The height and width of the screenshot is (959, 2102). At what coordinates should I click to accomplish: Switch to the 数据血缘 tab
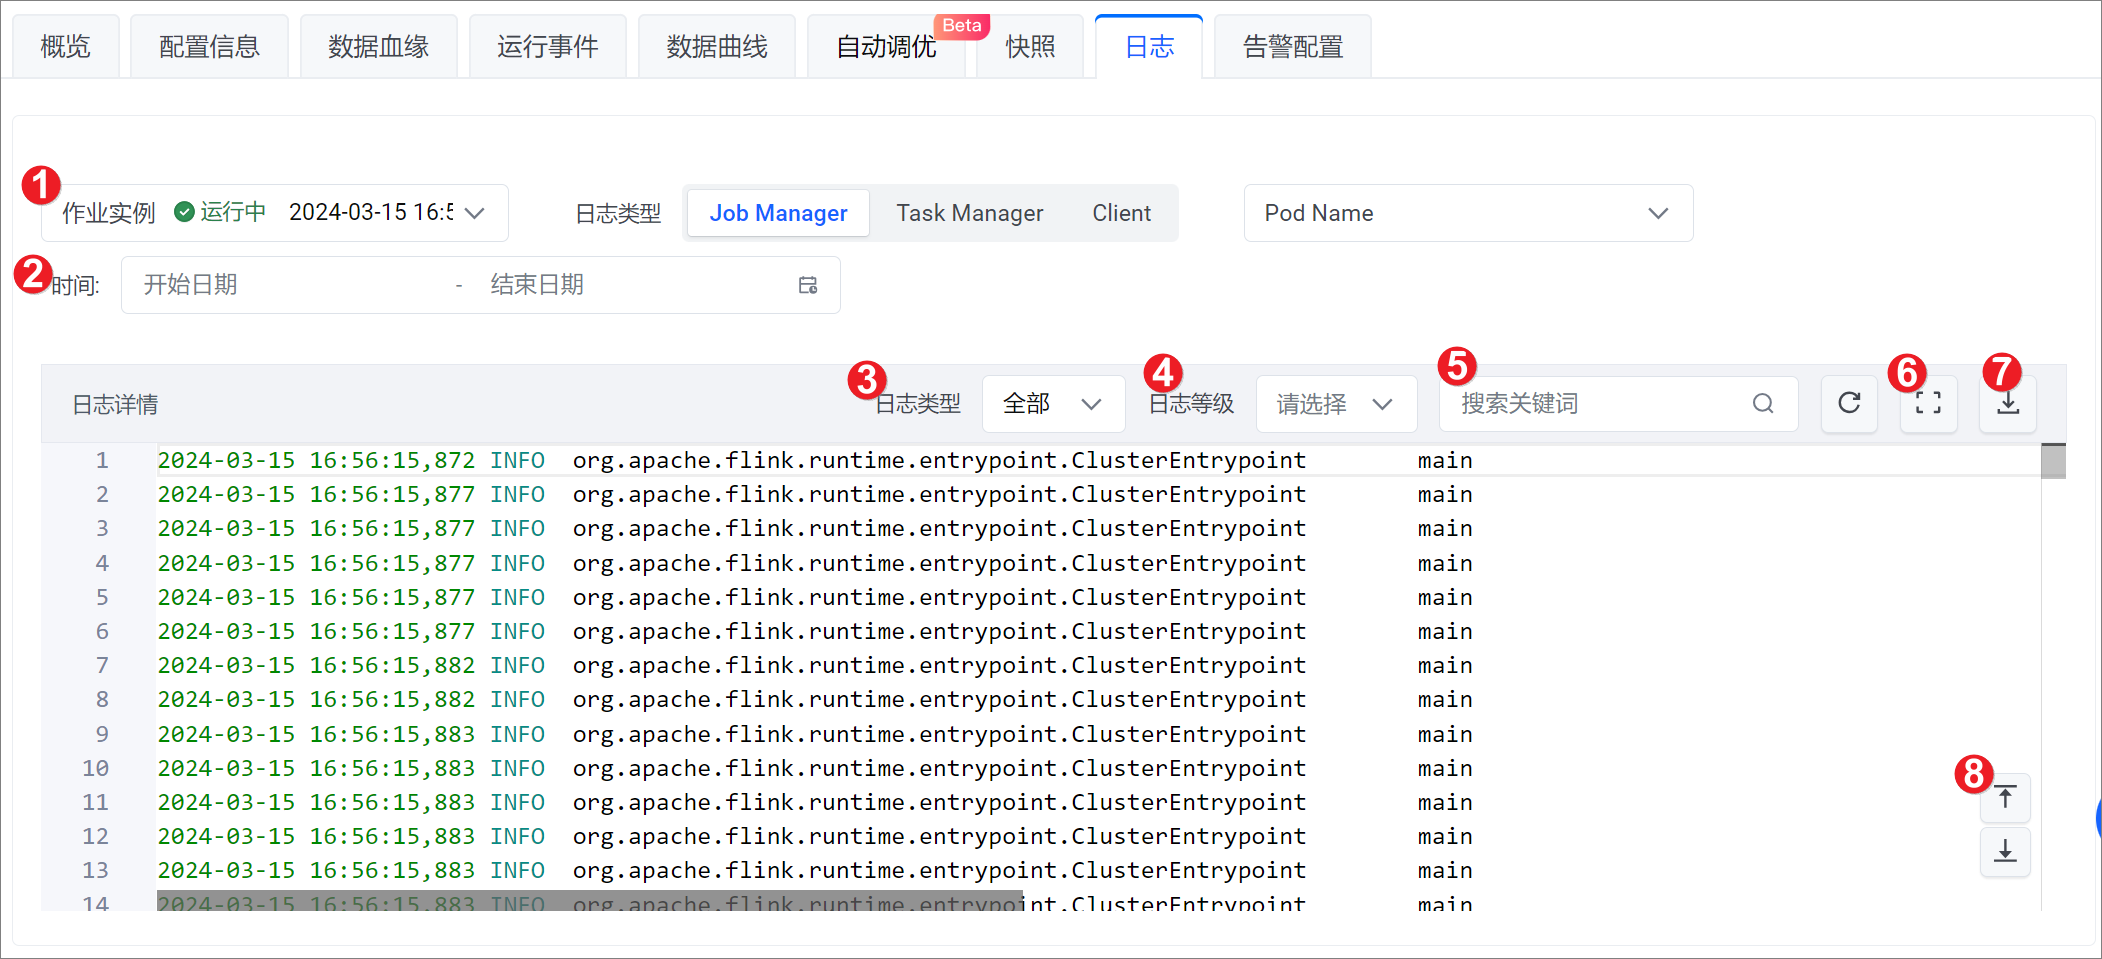pyautogui.click(x=379, y=47)
